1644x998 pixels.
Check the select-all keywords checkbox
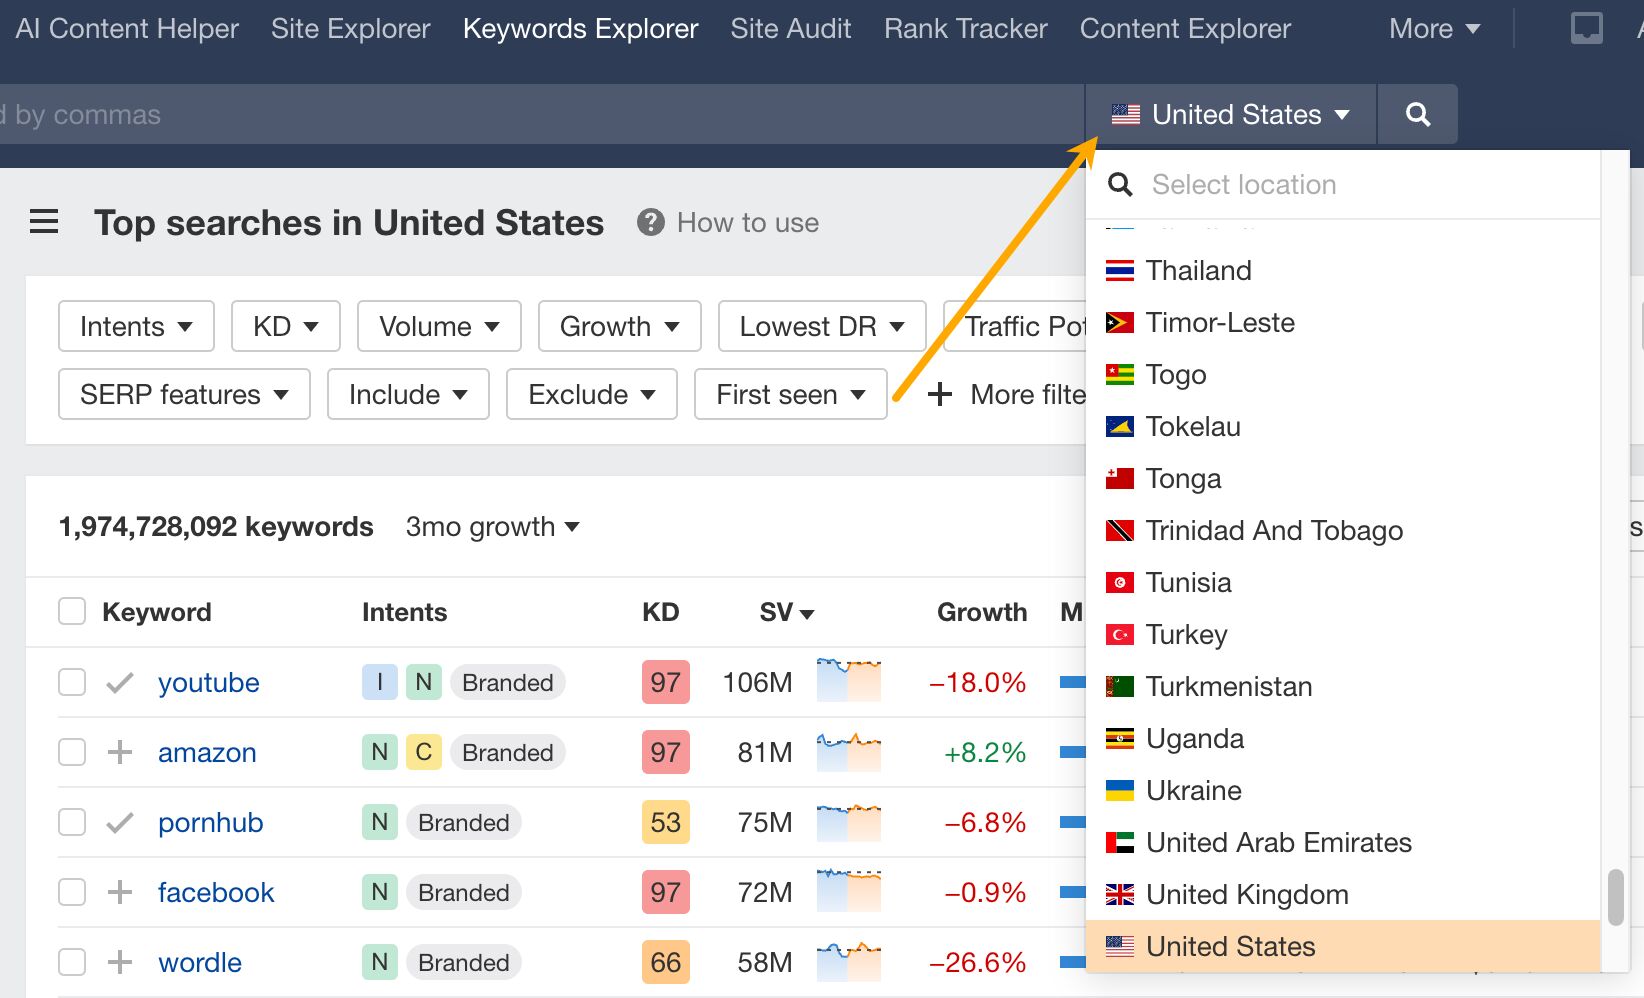71,611
